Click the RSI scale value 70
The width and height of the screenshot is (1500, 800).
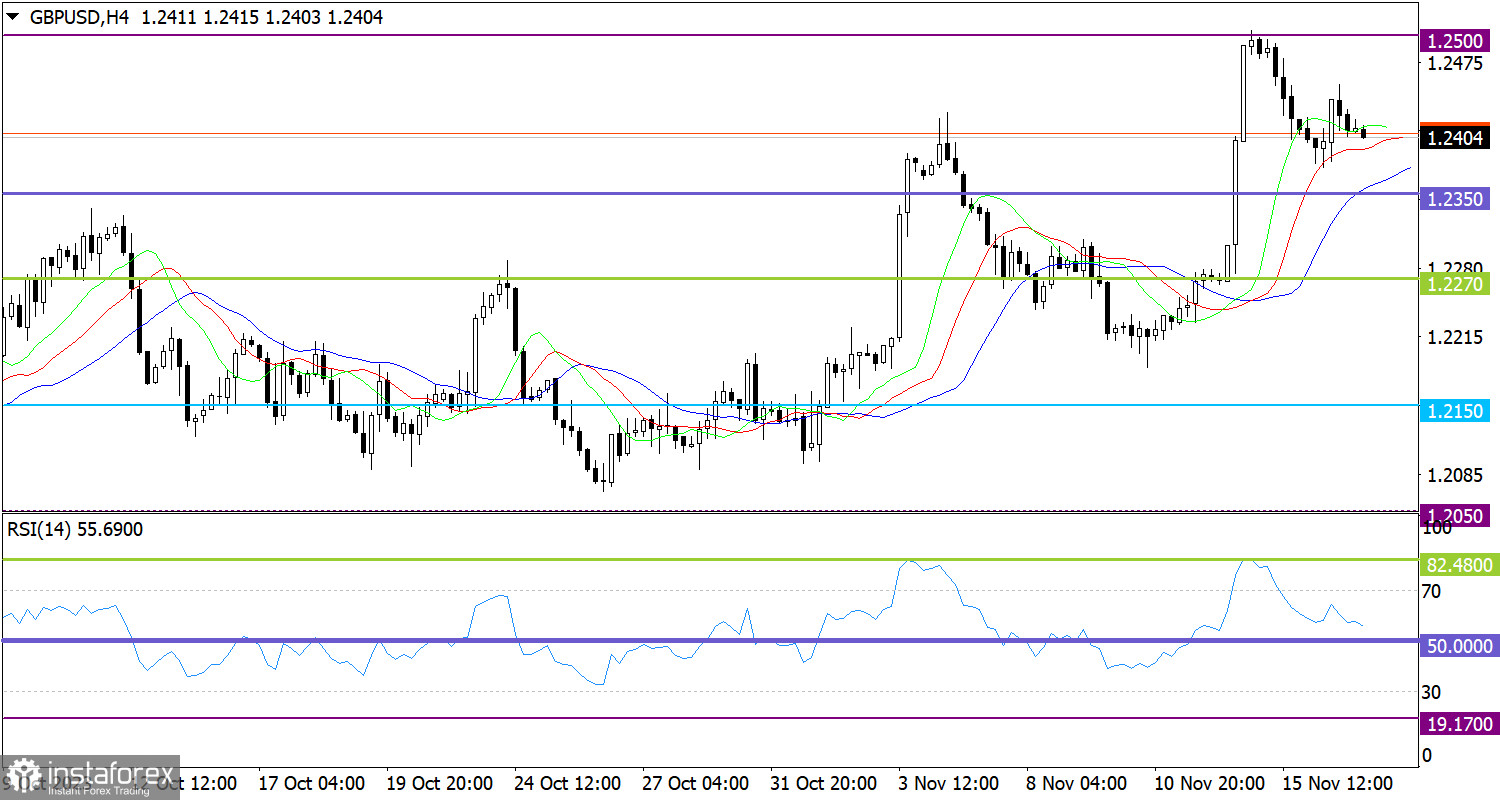(1431, 591)
